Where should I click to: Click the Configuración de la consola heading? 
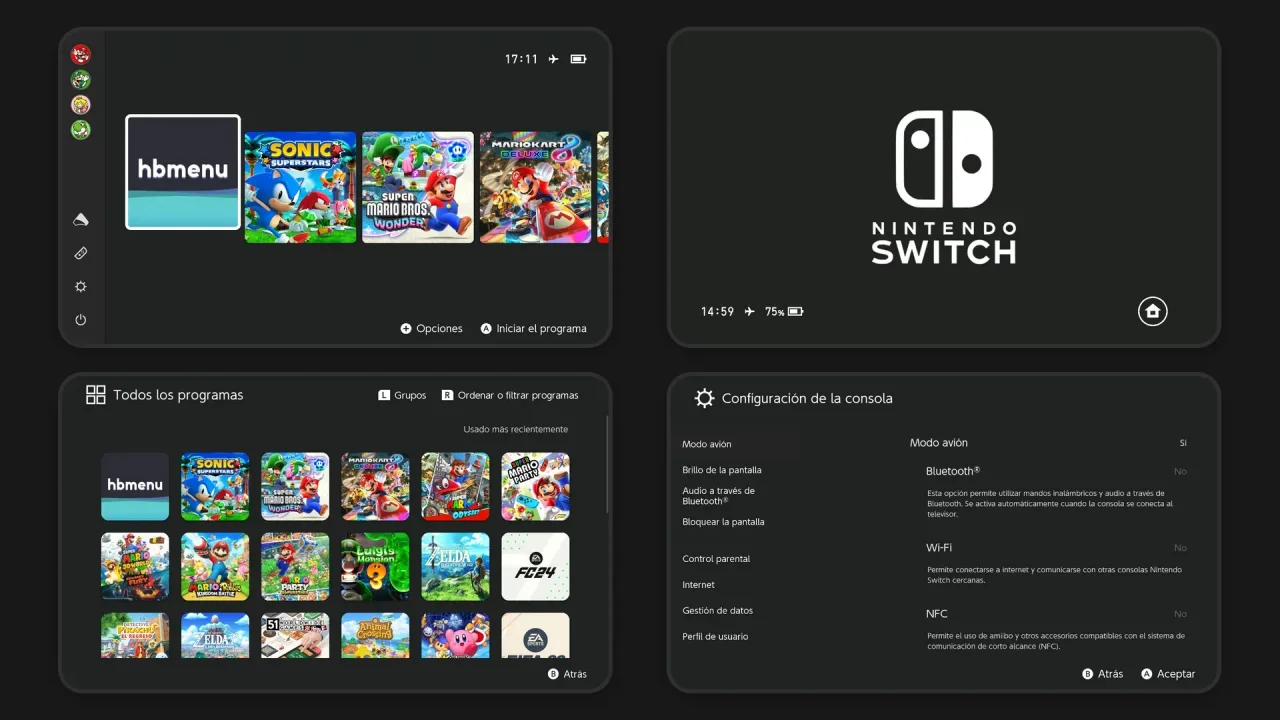pyautogui.click(x=807, y=398)
